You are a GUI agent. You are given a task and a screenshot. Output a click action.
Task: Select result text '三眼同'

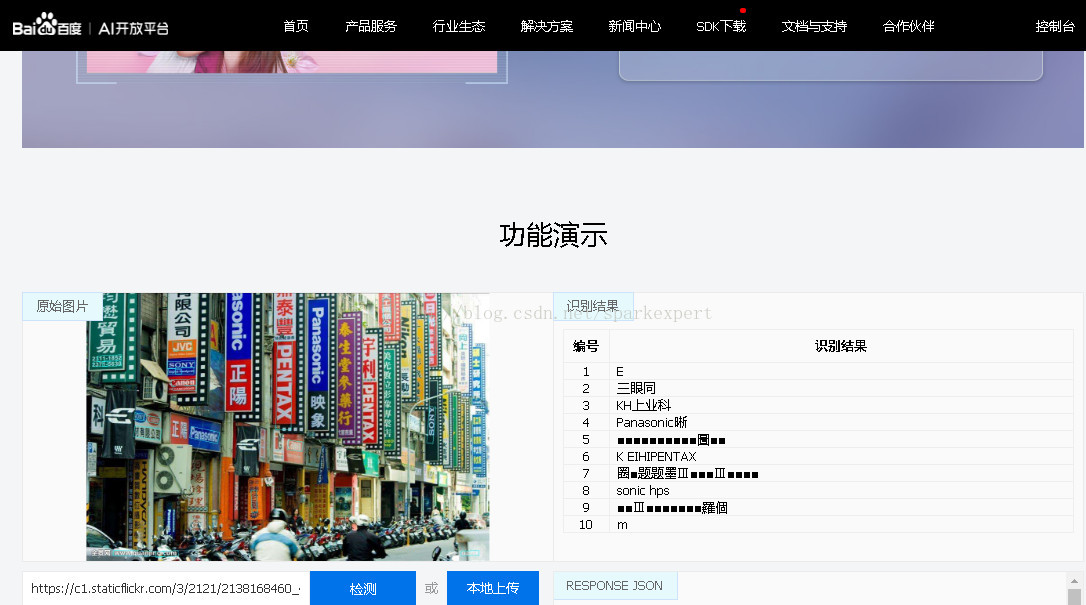(636, 388)
